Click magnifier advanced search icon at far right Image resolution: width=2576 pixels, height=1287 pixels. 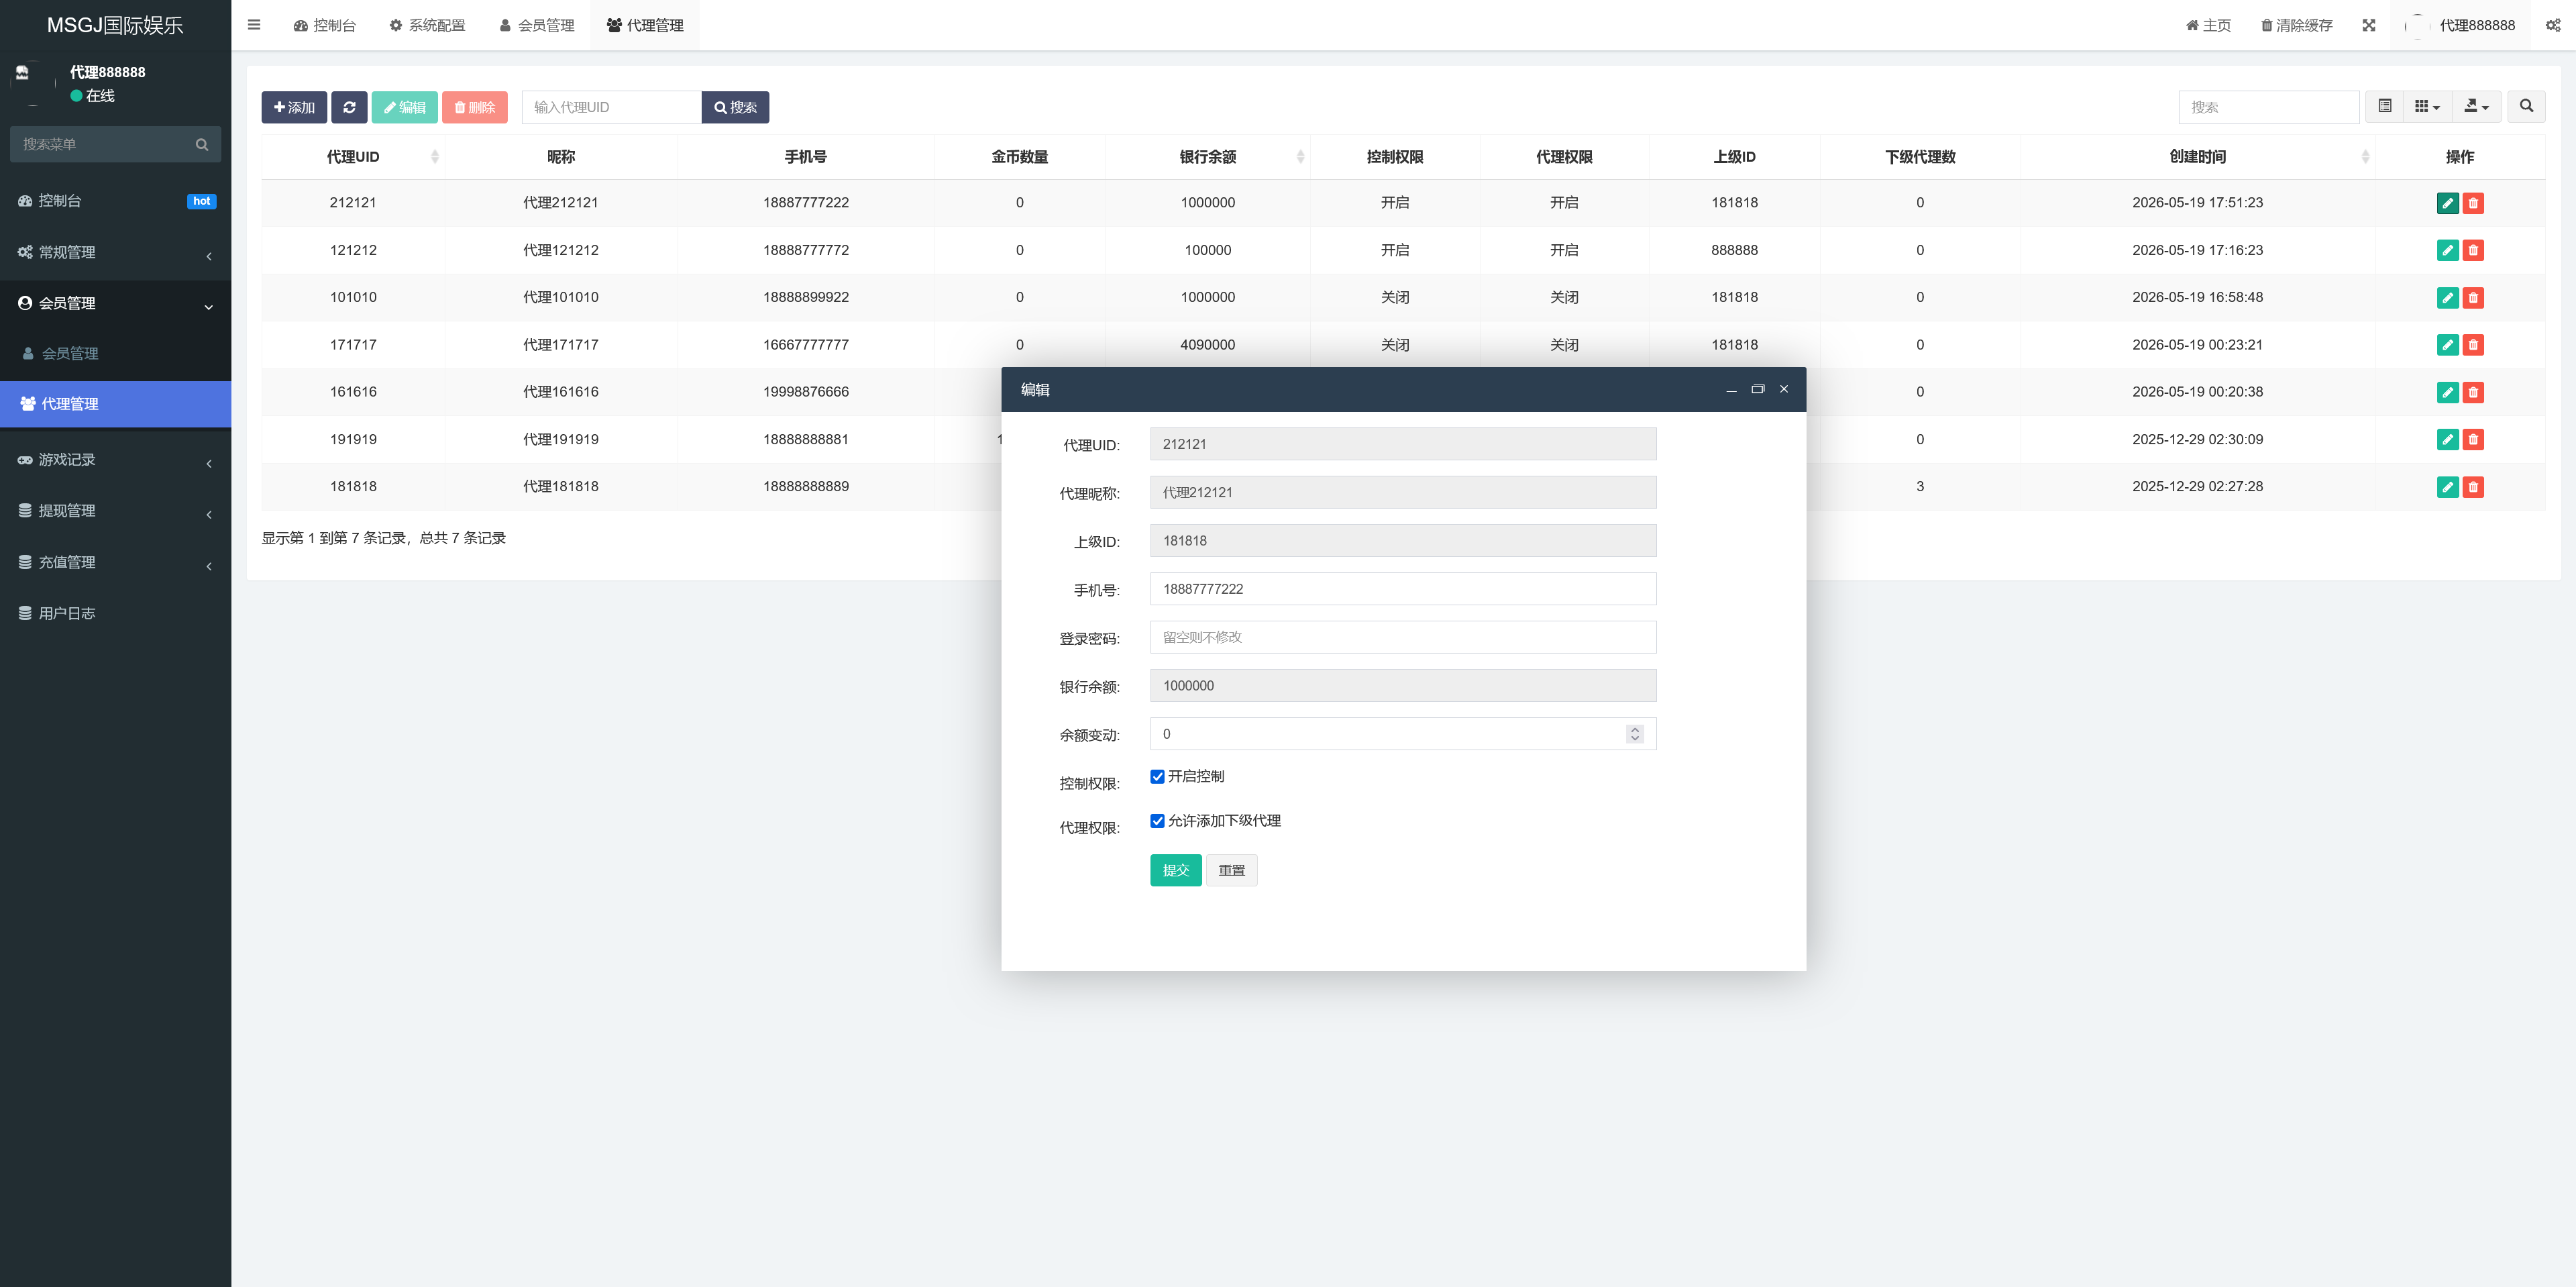click(x=2526, y=106)
